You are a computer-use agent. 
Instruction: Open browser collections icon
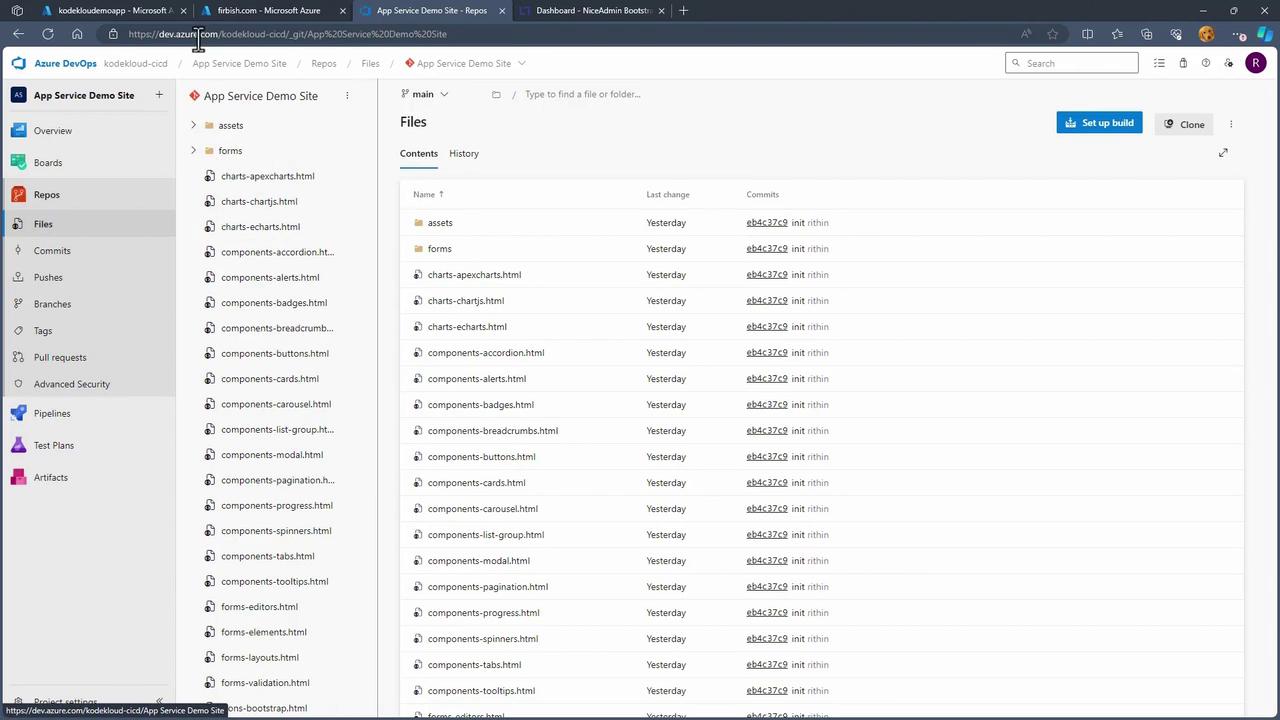1146,34
